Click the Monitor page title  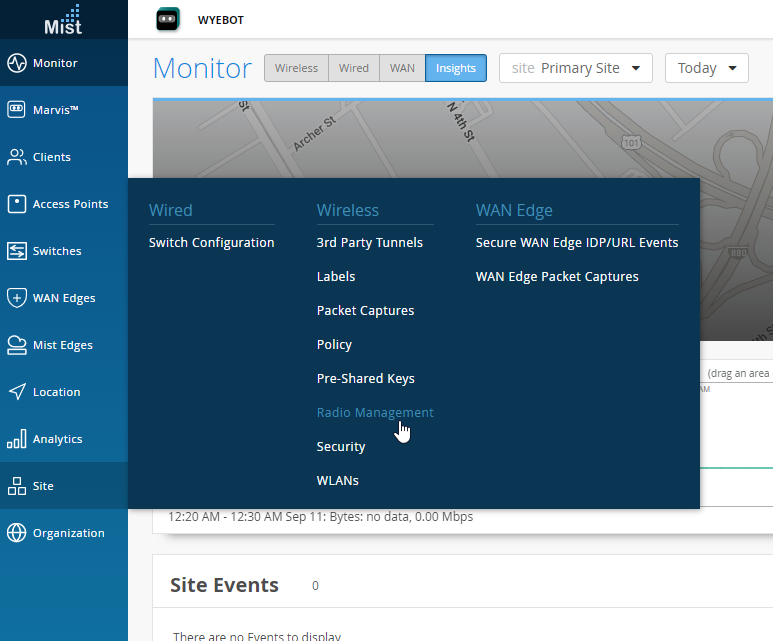tap(202, 68)
